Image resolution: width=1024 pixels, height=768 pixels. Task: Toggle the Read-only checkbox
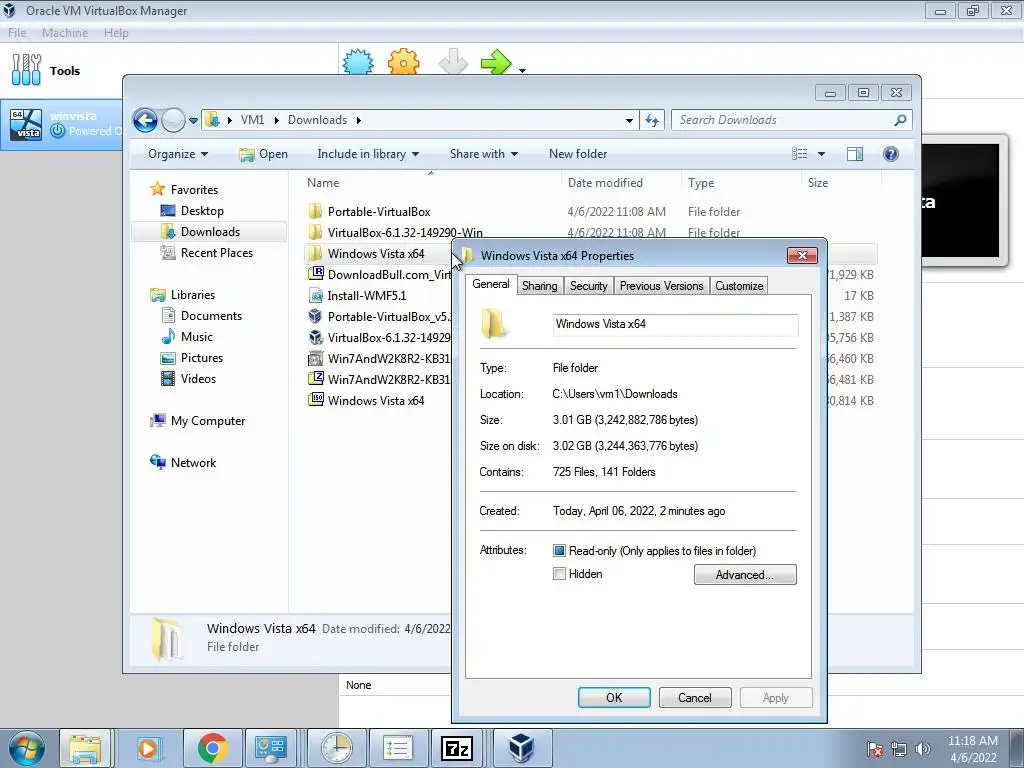pyautogui.click(x=559, y=551)
